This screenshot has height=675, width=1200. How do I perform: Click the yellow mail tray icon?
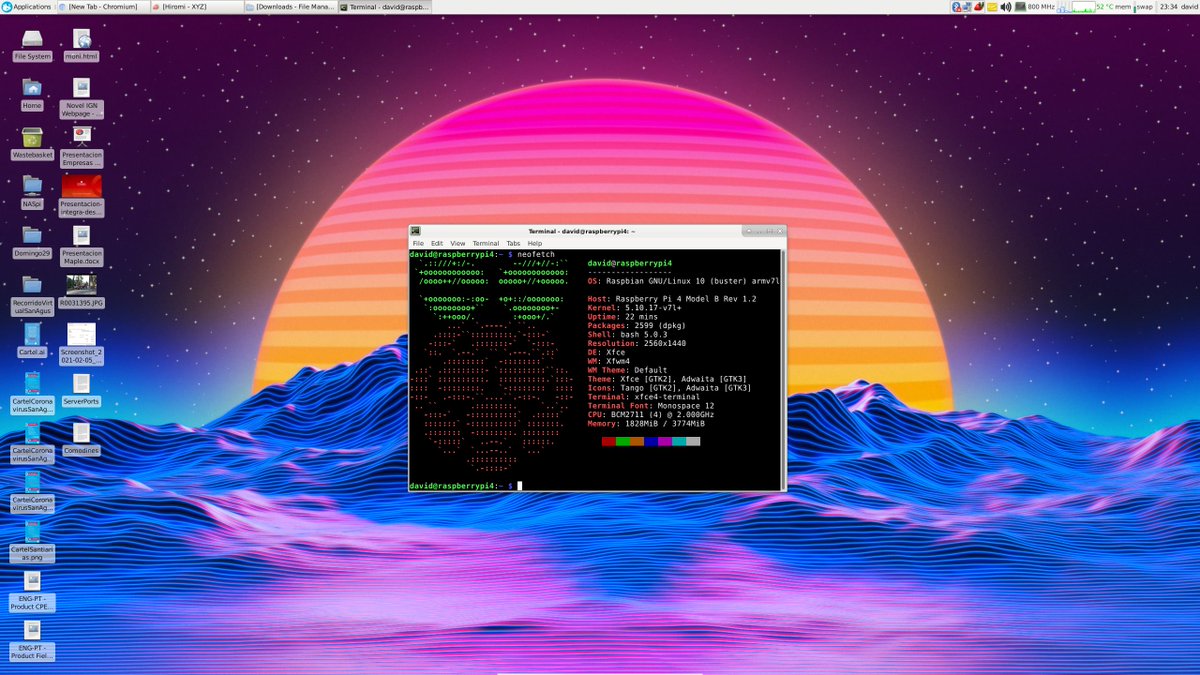(x=992, y=6)
